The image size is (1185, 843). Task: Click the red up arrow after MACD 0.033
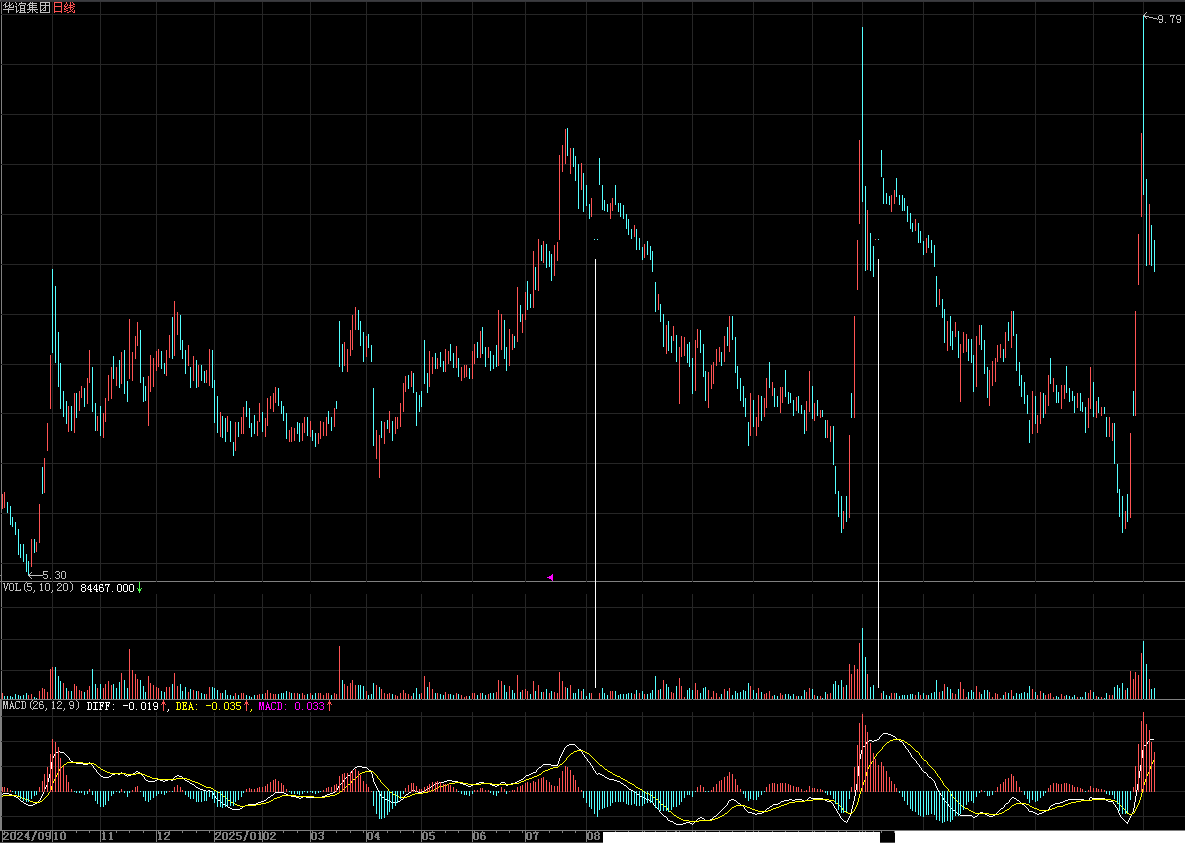(x=329, y=705)
